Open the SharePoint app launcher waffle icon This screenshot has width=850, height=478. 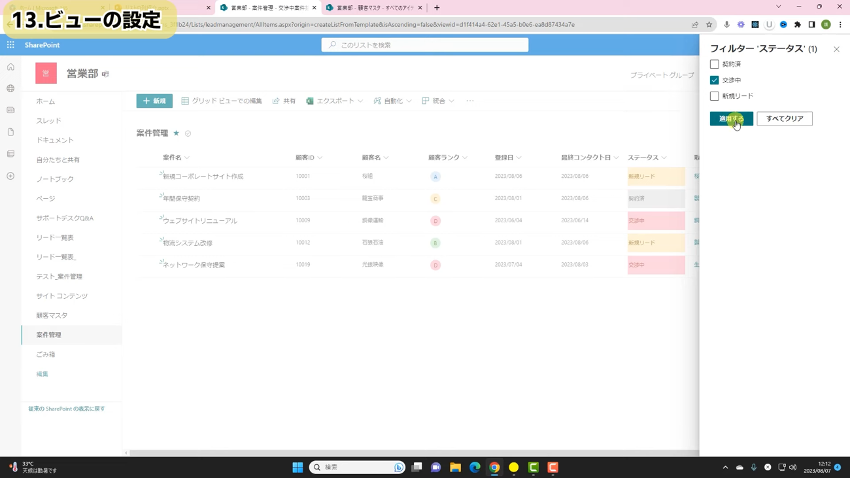click(x=11, y=45)
